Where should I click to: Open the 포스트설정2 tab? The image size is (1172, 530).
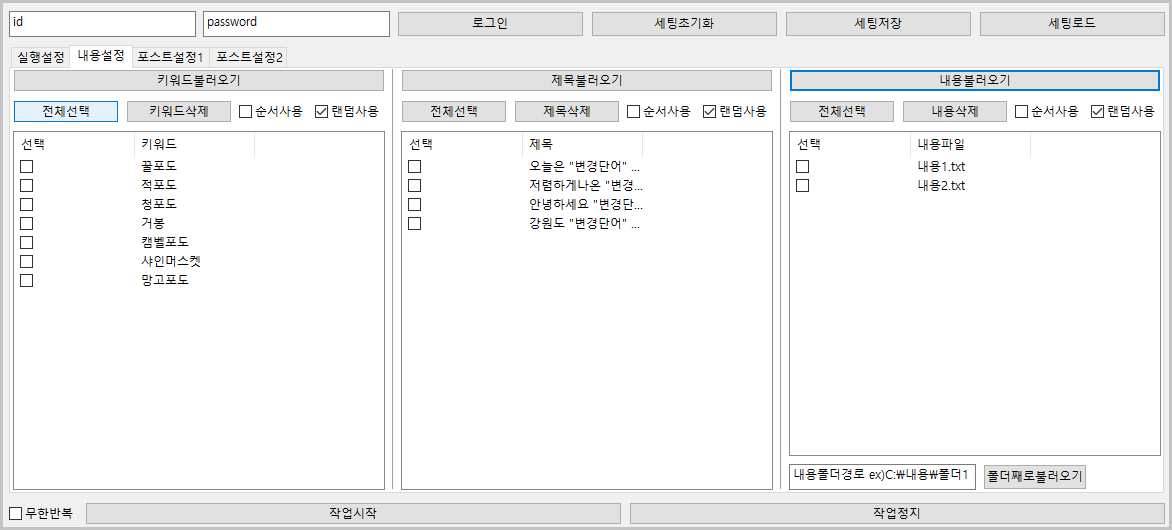pos(249,57)
